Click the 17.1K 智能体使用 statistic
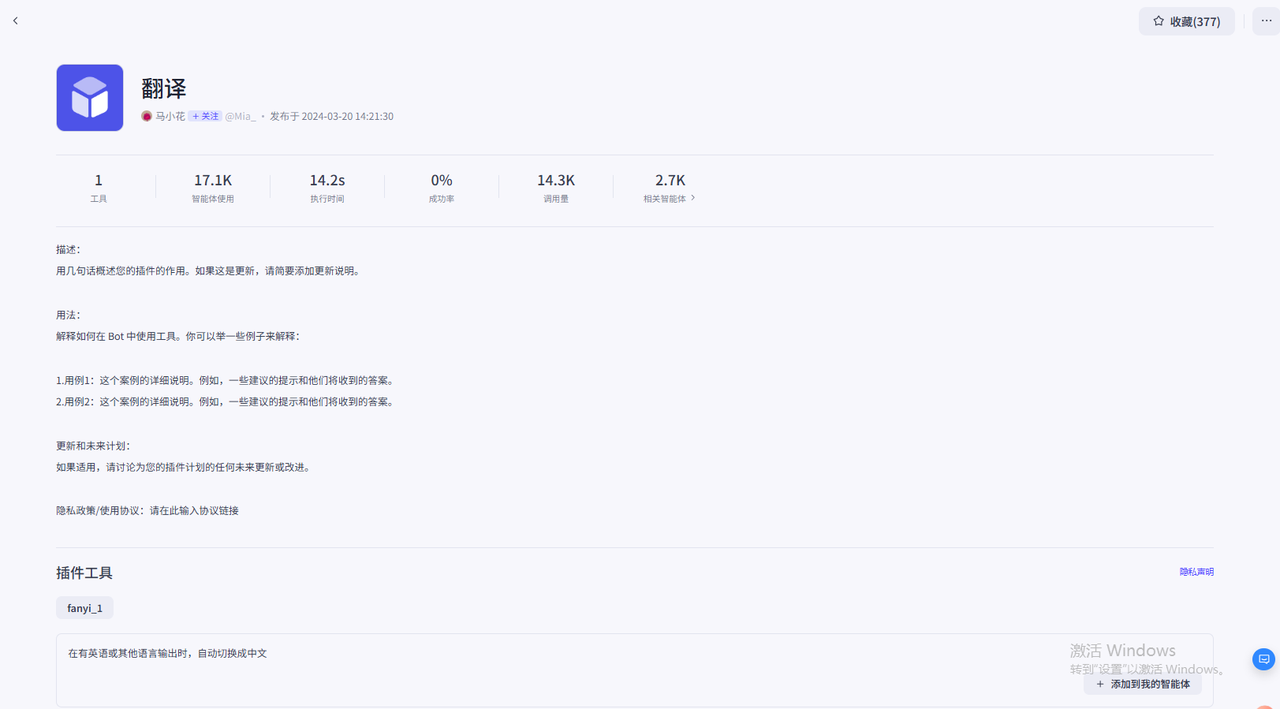 pyautogui.click(x=213, y=187)
